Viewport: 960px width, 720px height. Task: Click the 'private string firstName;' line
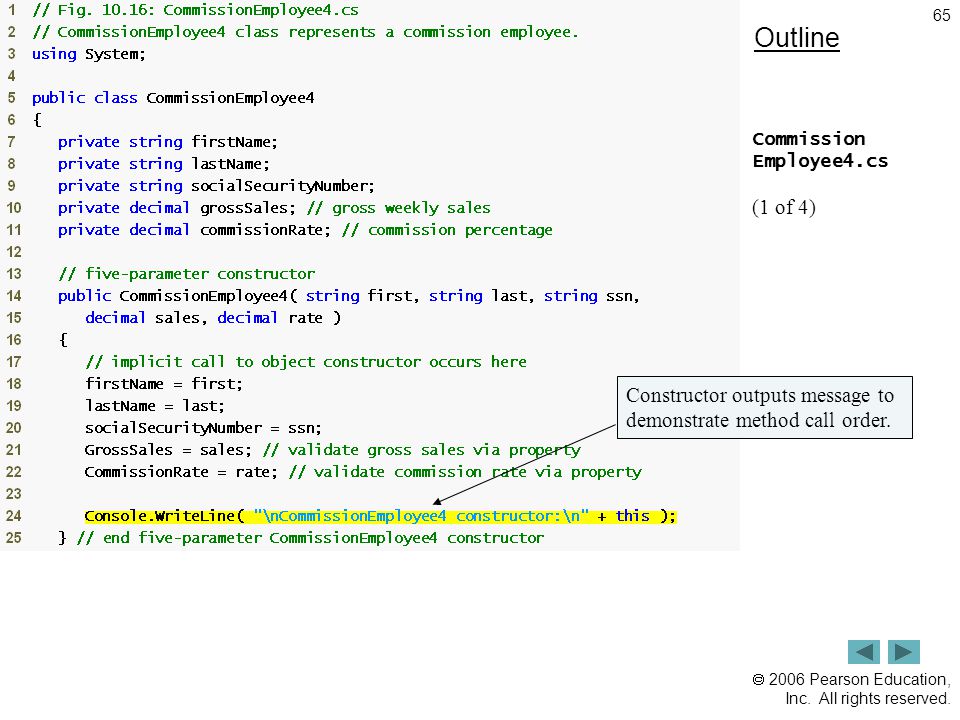coord(168,142)
